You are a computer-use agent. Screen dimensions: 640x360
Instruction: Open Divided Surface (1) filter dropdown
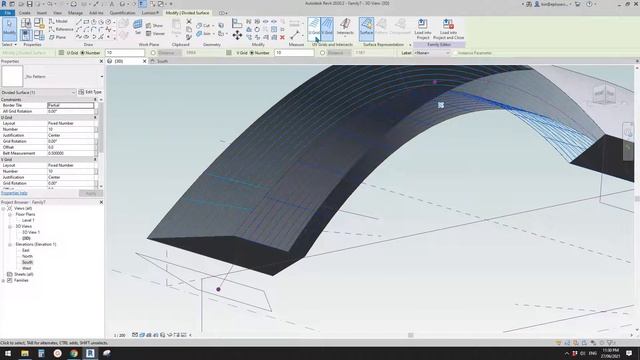tap(38, 92)
